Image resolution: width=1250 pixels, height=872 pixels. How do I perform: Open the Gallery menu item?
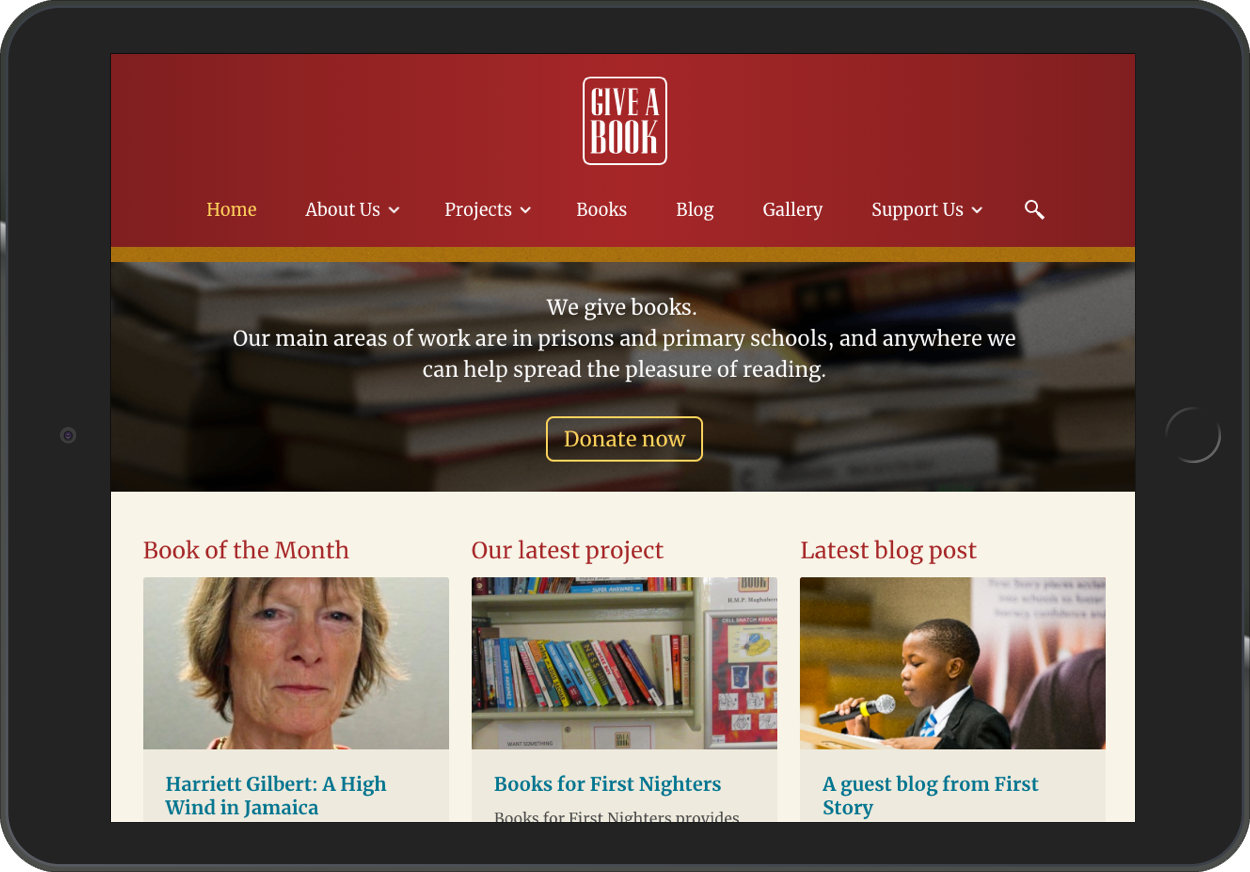tap(792, 209)
